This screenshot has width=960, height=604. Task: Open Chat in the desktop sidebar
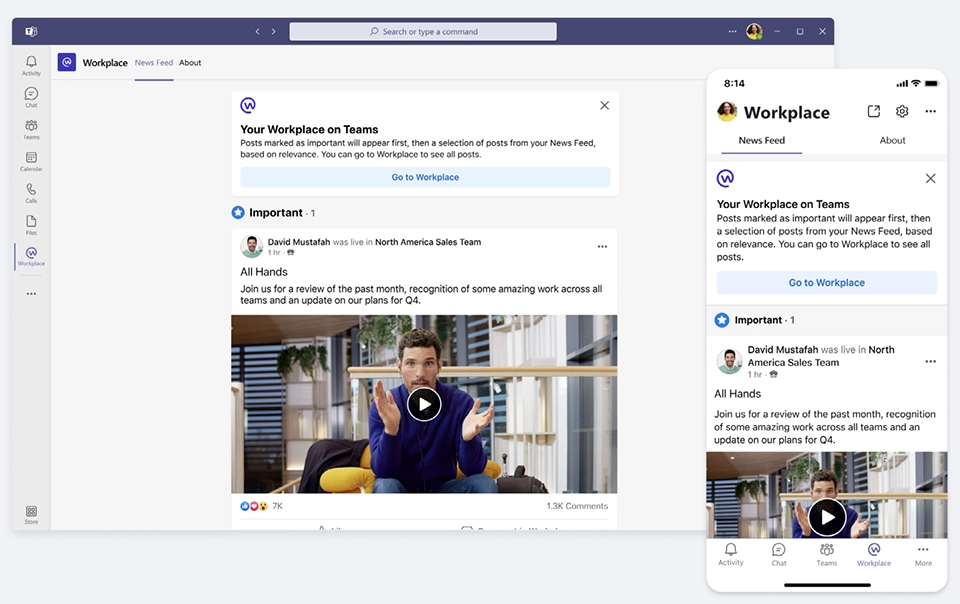31,97
